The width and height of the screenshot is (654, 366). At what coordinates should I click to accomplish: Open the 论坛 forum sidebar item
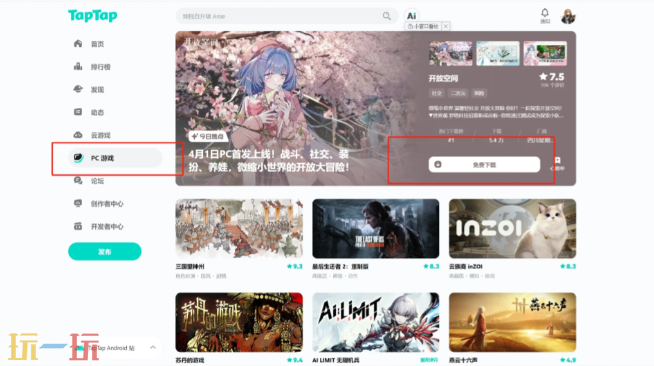coord(88,181)
